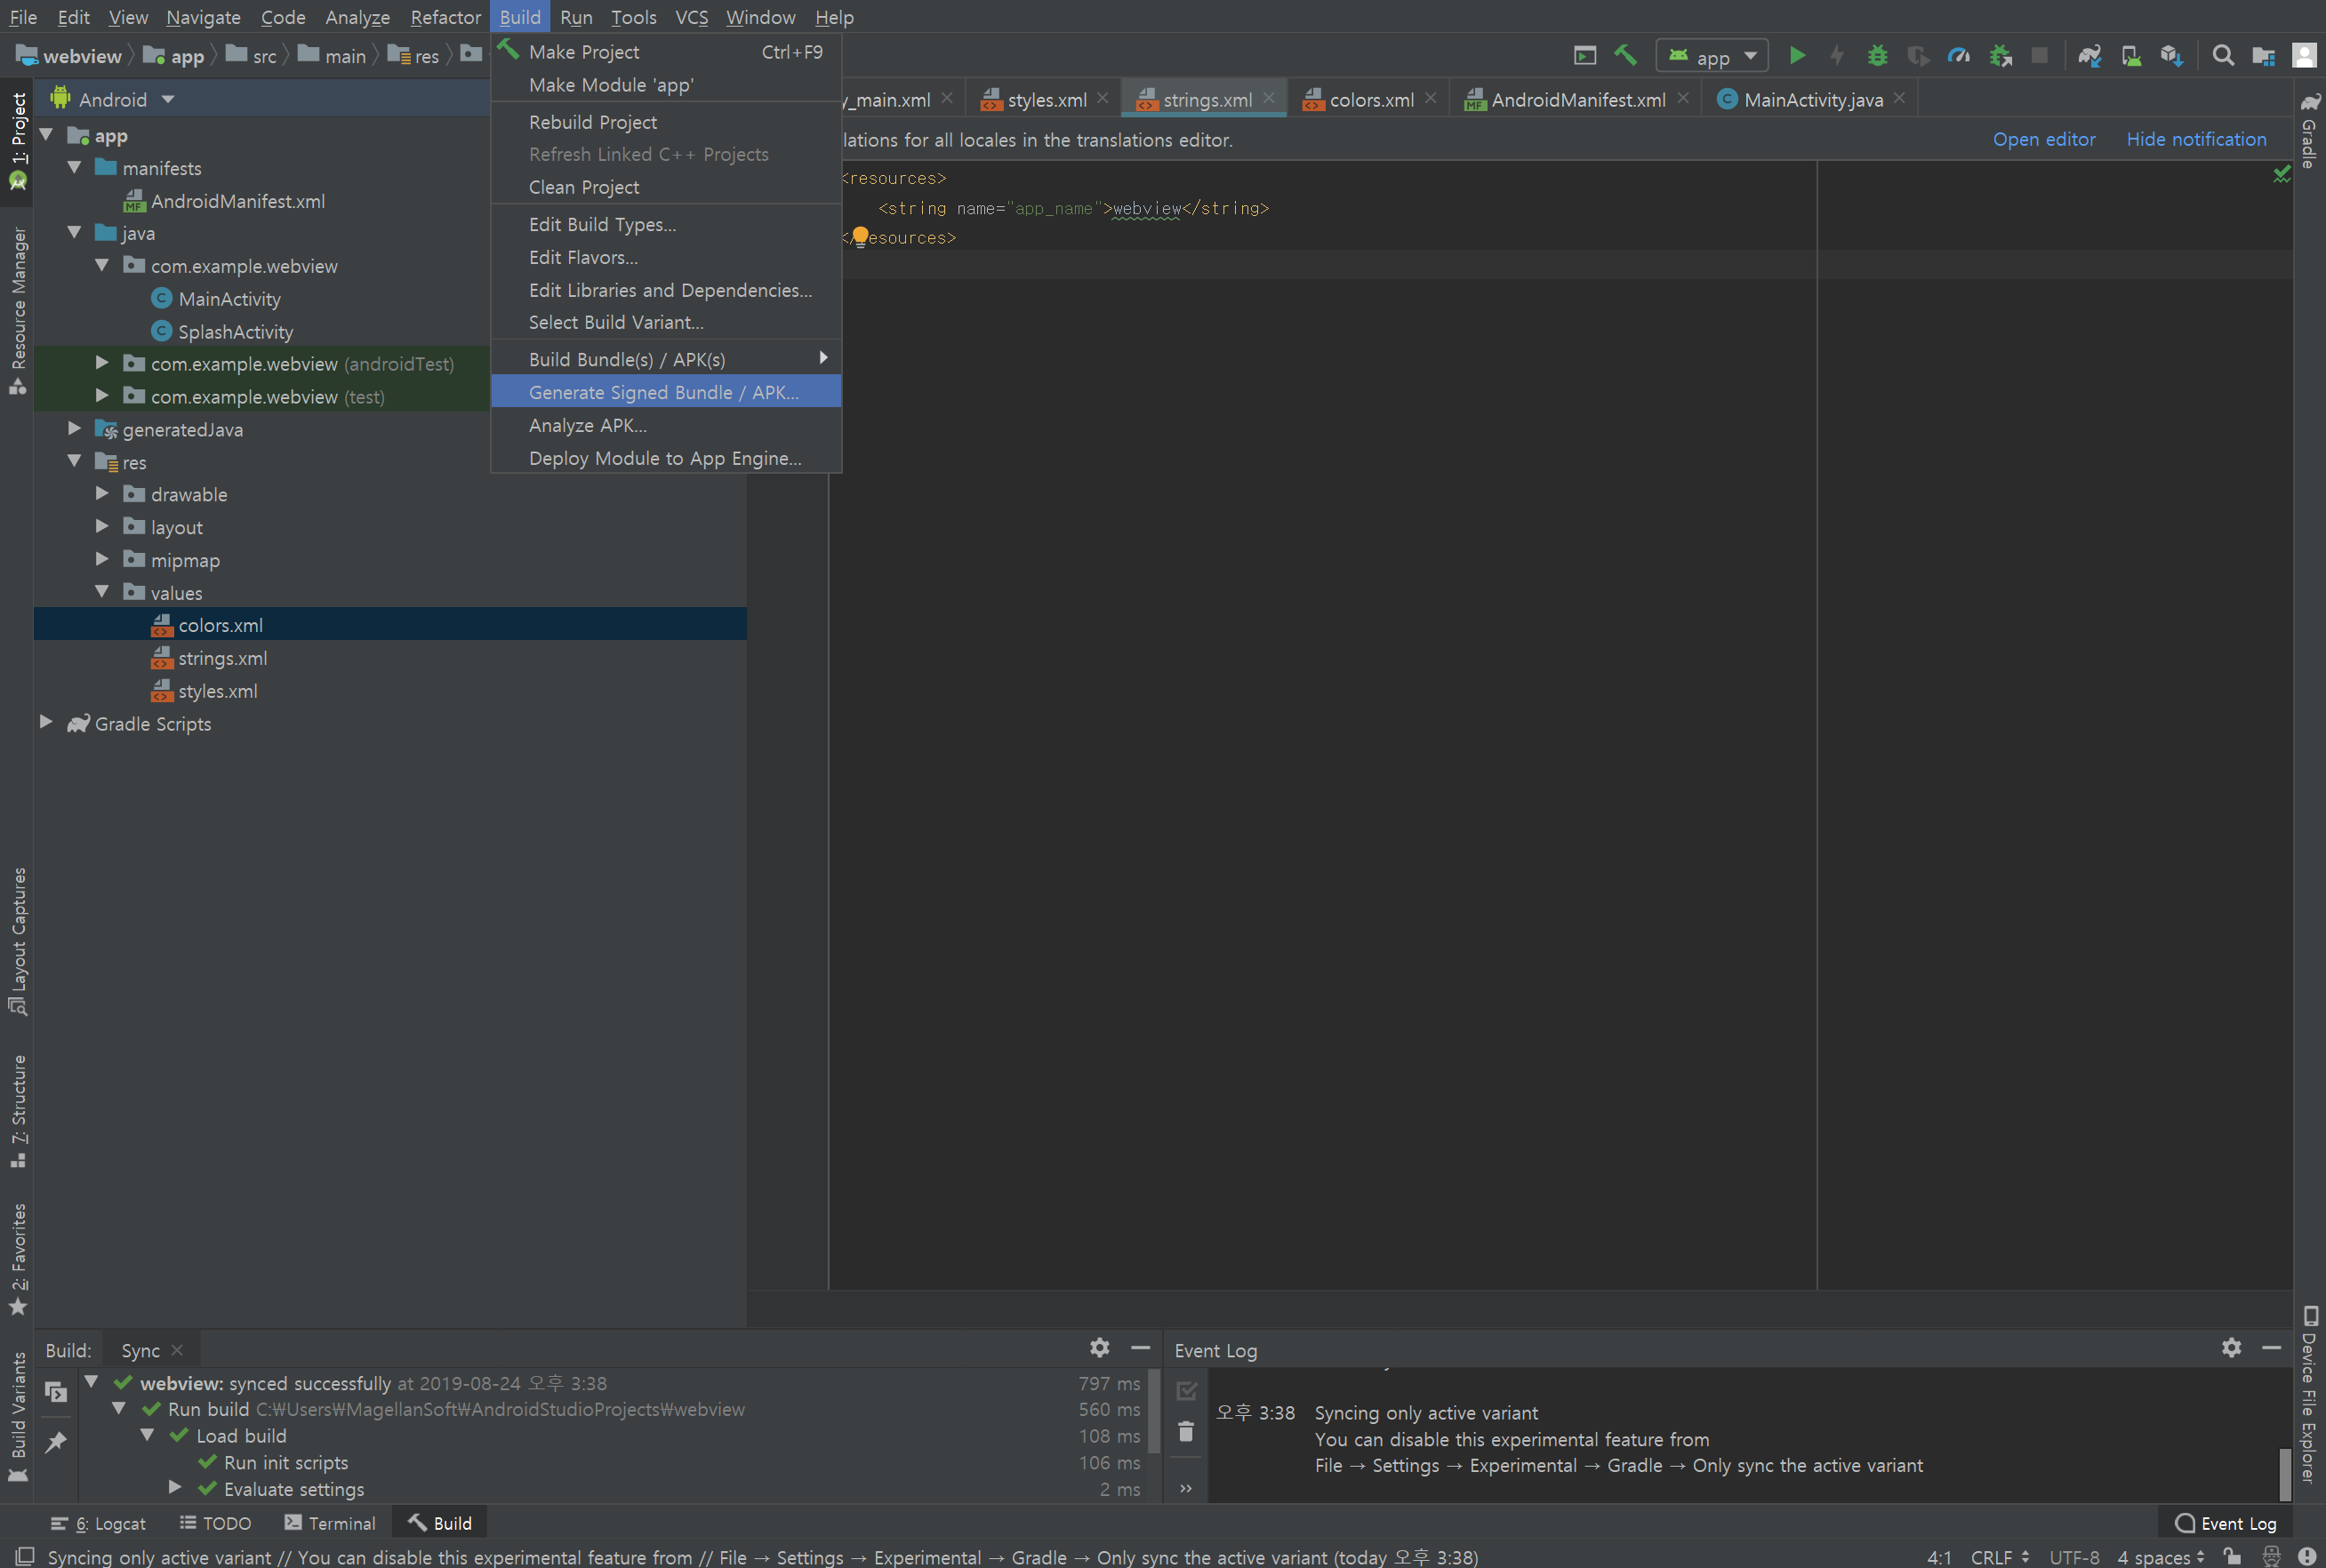The image size is (2326, 1568).
Task: Open Build panel settings gear
Action: pos(1099,1348)
